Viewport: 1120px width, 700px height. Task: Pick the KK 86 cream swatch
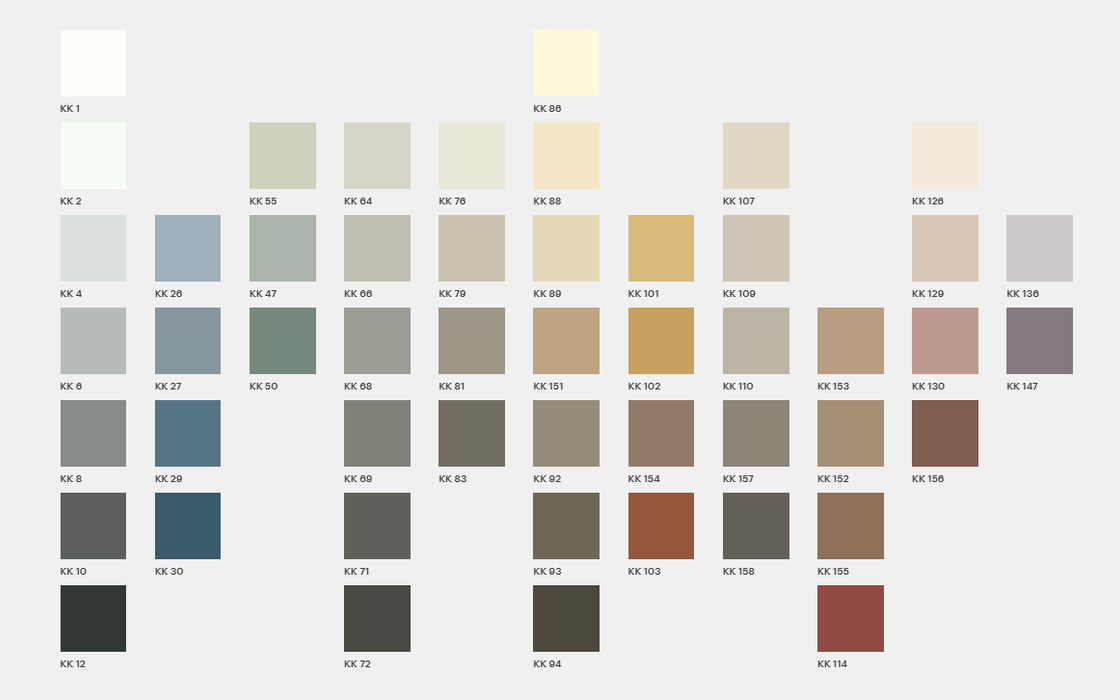pyautogui.click(x=566, y=63)
